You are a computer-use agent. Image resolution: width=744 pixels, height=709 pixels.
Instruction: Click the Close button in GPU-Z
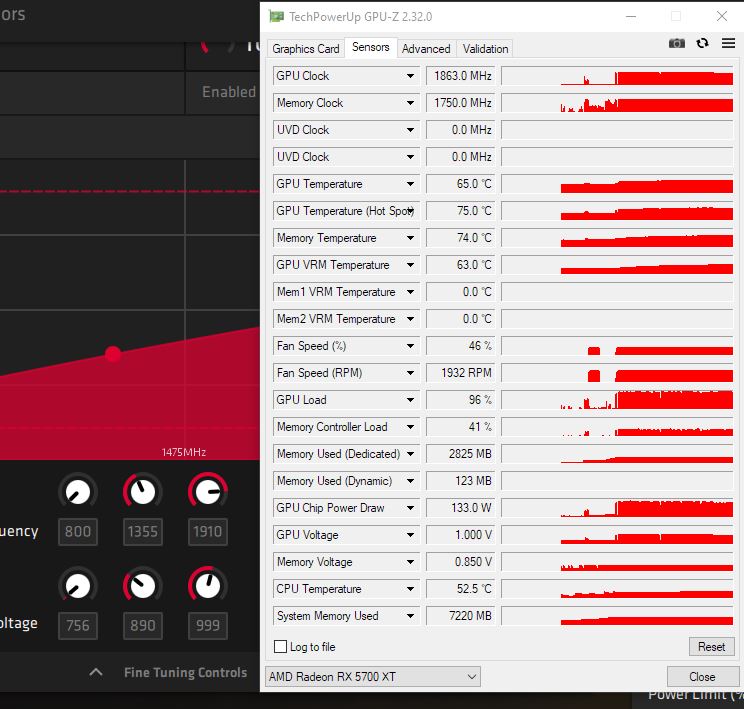(702, 676)
